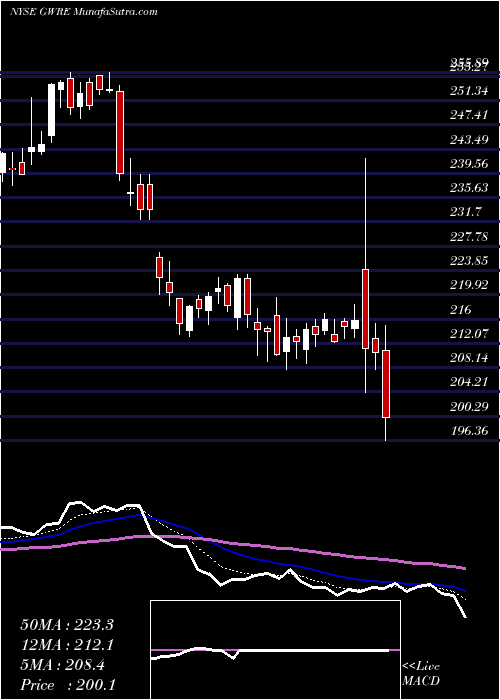
Task: Select the 243.49 price axis label
Action: 469,140
